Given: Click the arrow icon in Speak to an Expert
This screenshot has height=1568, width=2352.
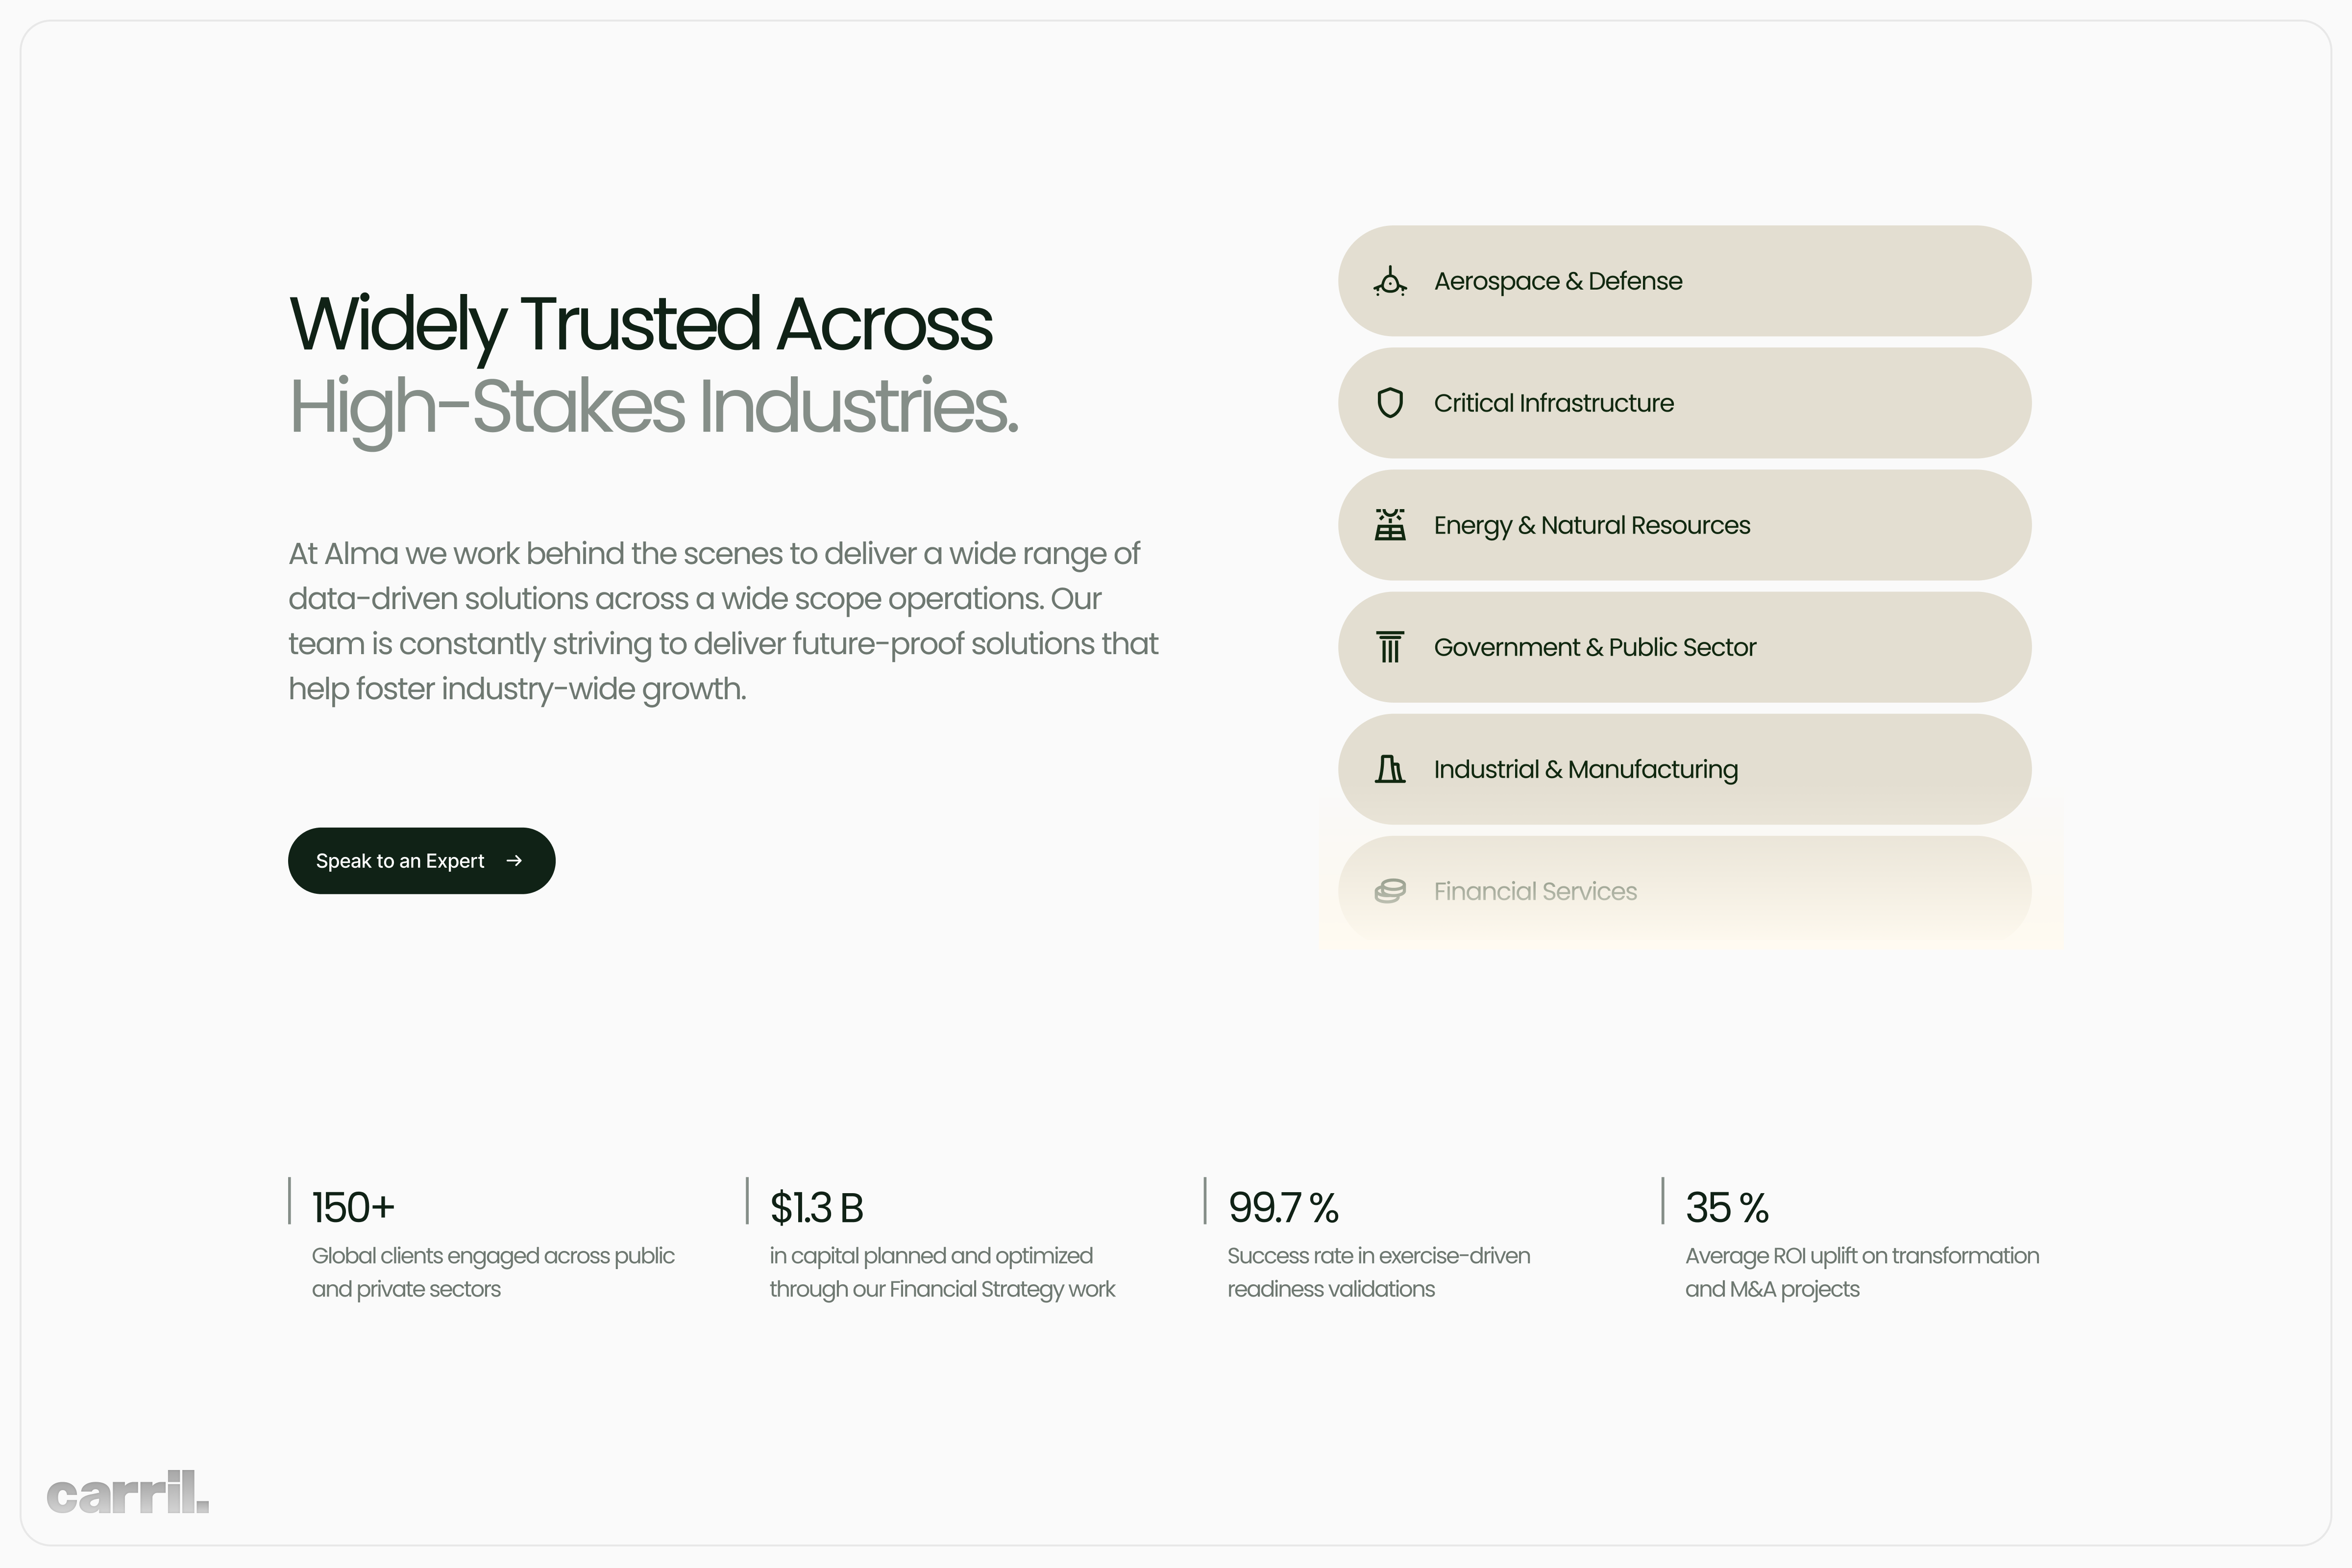Looking at the screenshot, I should [514, 861].
